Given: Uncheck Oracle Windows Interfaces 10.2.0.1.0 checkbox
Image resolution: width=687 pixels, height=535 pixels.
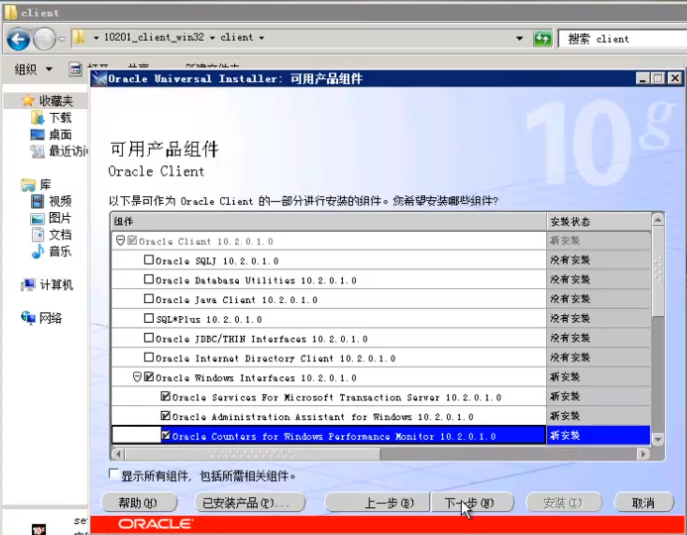Looking at the screenshot, I should [x=149, y=377].
